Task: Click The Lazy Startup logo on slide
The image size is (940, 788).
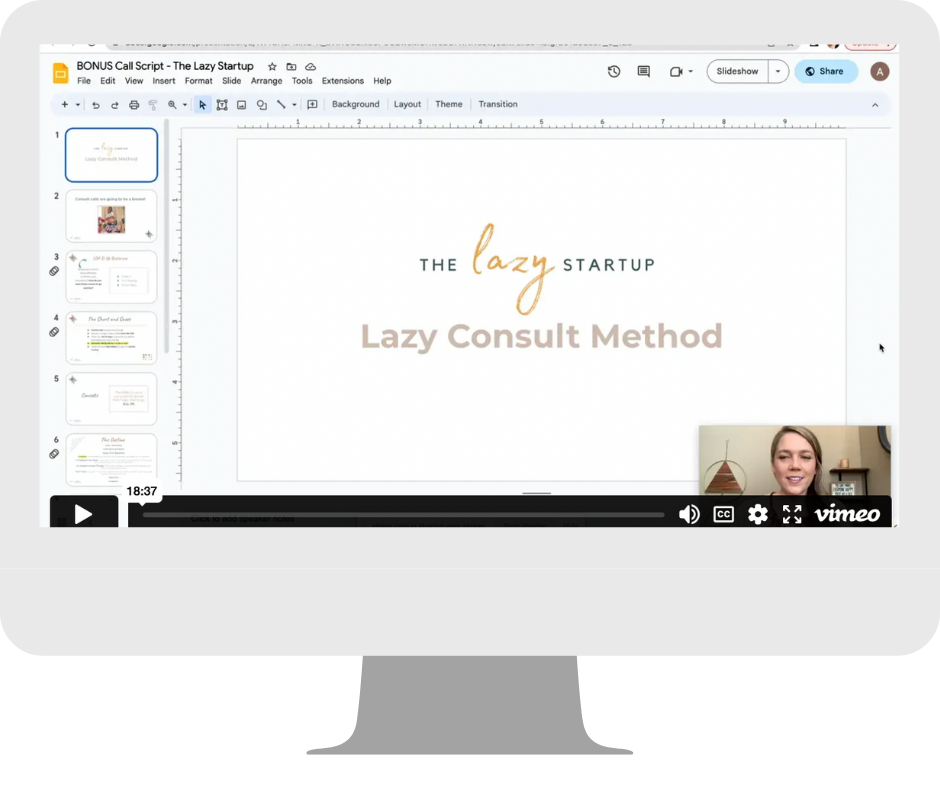Action: tap(537, 268)
